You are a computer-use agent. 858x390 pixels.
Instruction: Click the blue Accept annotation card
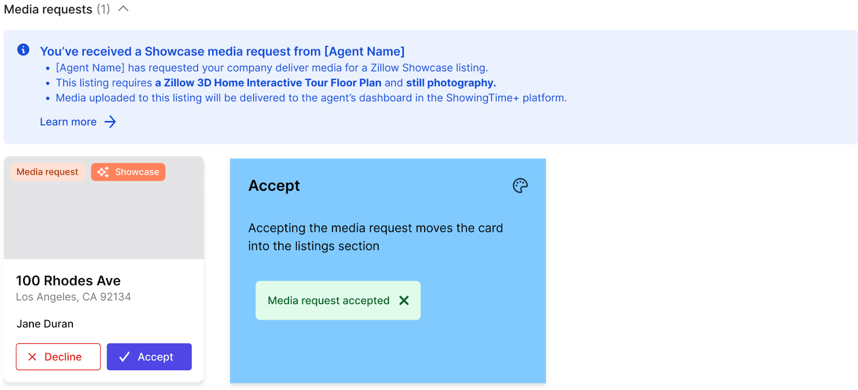[388, 271]
